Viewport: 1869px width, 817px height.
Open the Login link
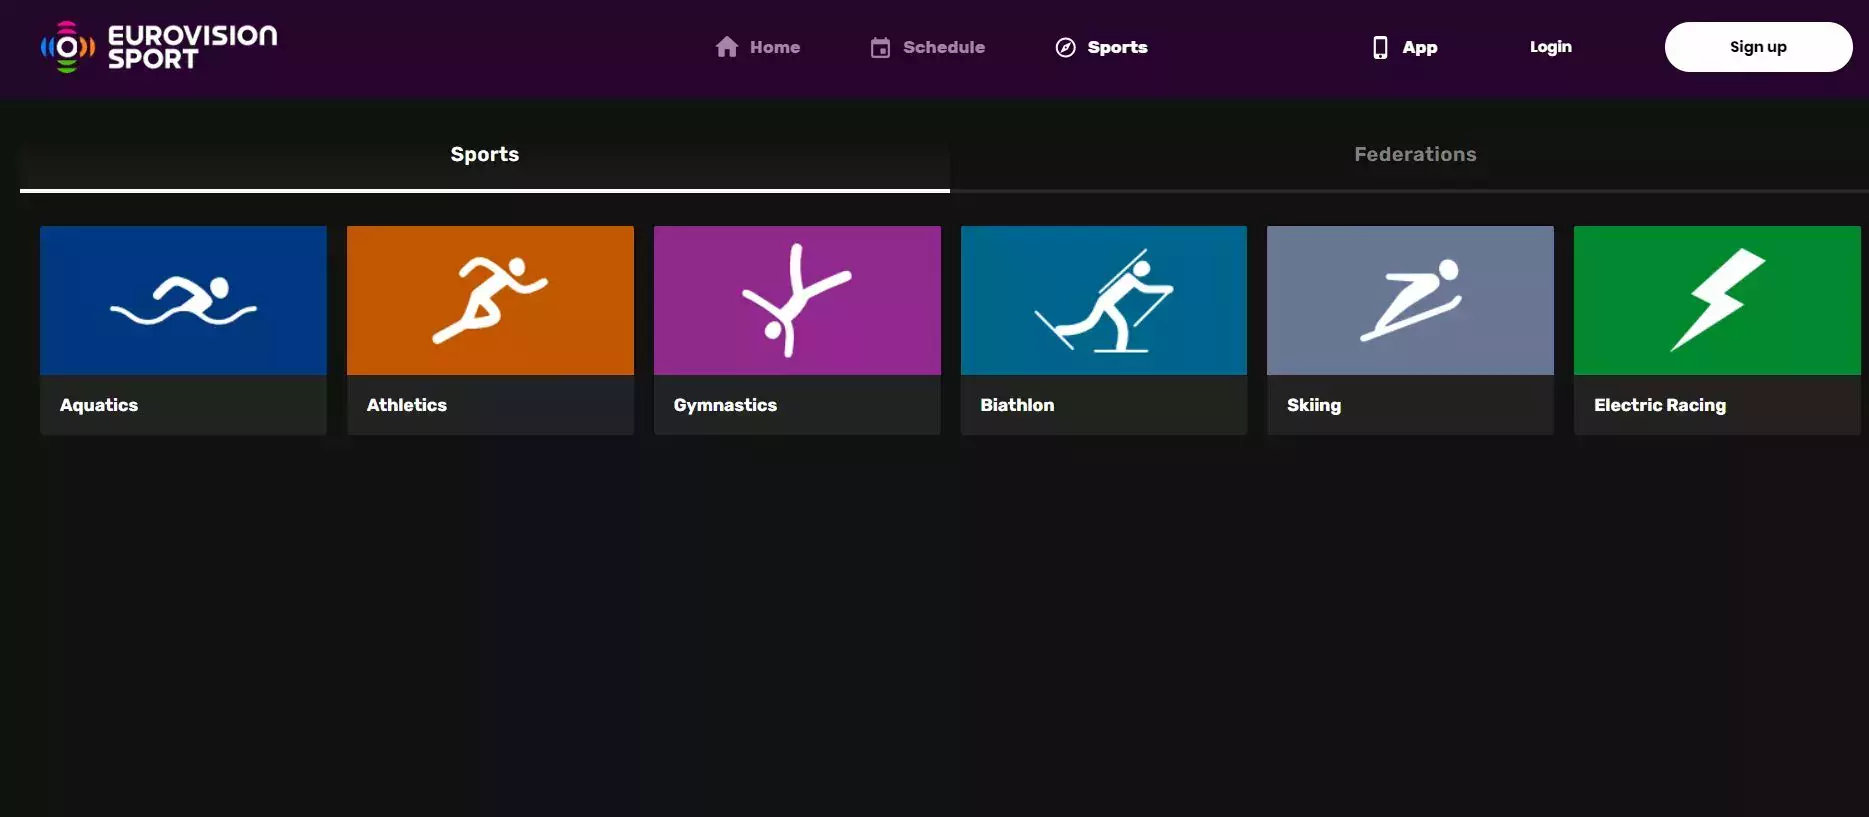coord(1550,47)
